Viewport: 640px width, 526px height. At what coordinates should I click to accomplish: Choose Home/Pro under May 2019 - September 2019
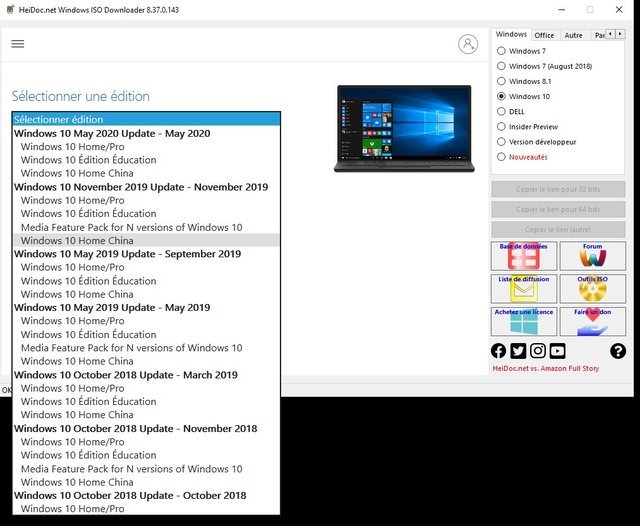click(x=147, y=267)
